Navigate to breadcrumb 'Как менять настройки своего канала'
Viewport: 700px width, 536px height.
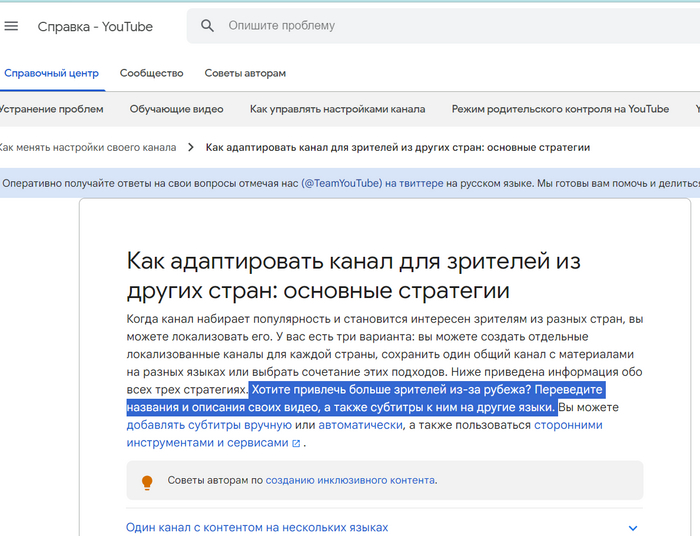pos(87,147)
